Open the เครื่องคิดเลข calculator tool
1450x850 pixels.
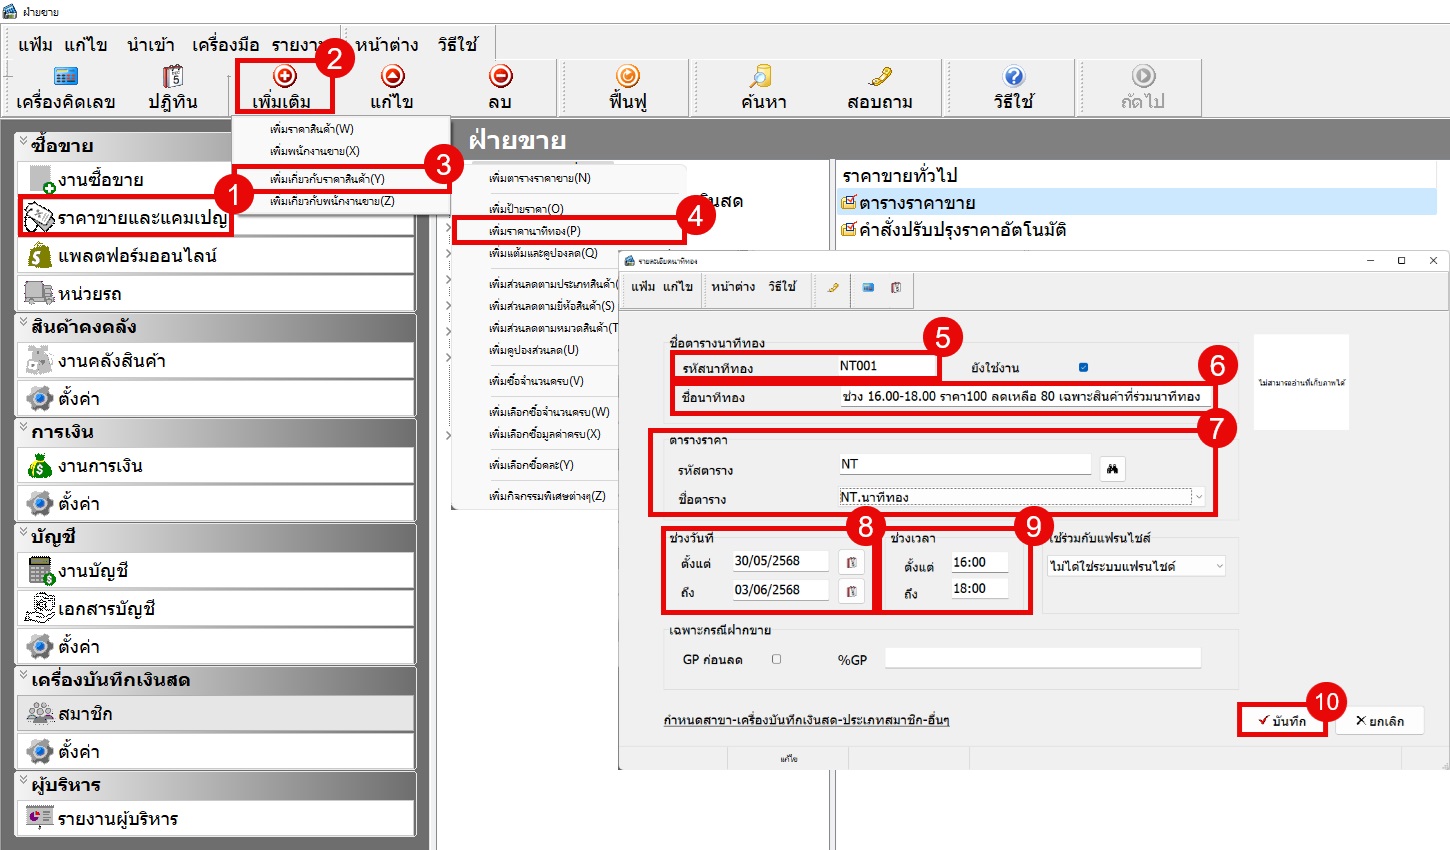66,87
